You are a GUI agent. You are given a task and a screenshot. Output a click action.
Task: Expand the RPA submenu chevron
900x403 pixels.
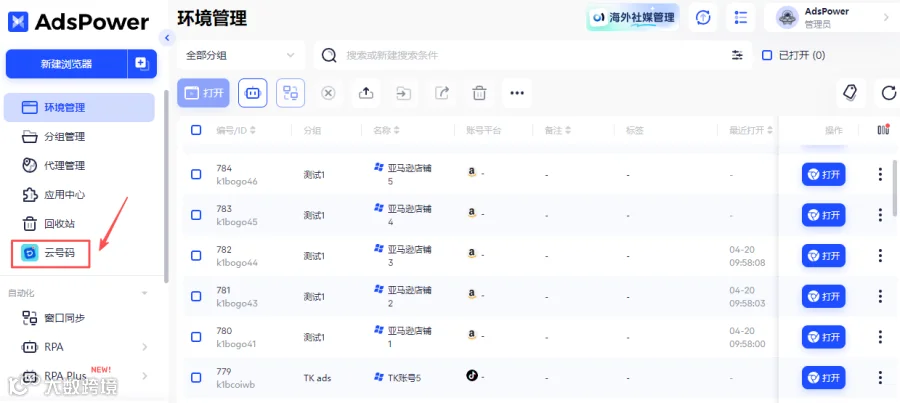pos(145,347)
